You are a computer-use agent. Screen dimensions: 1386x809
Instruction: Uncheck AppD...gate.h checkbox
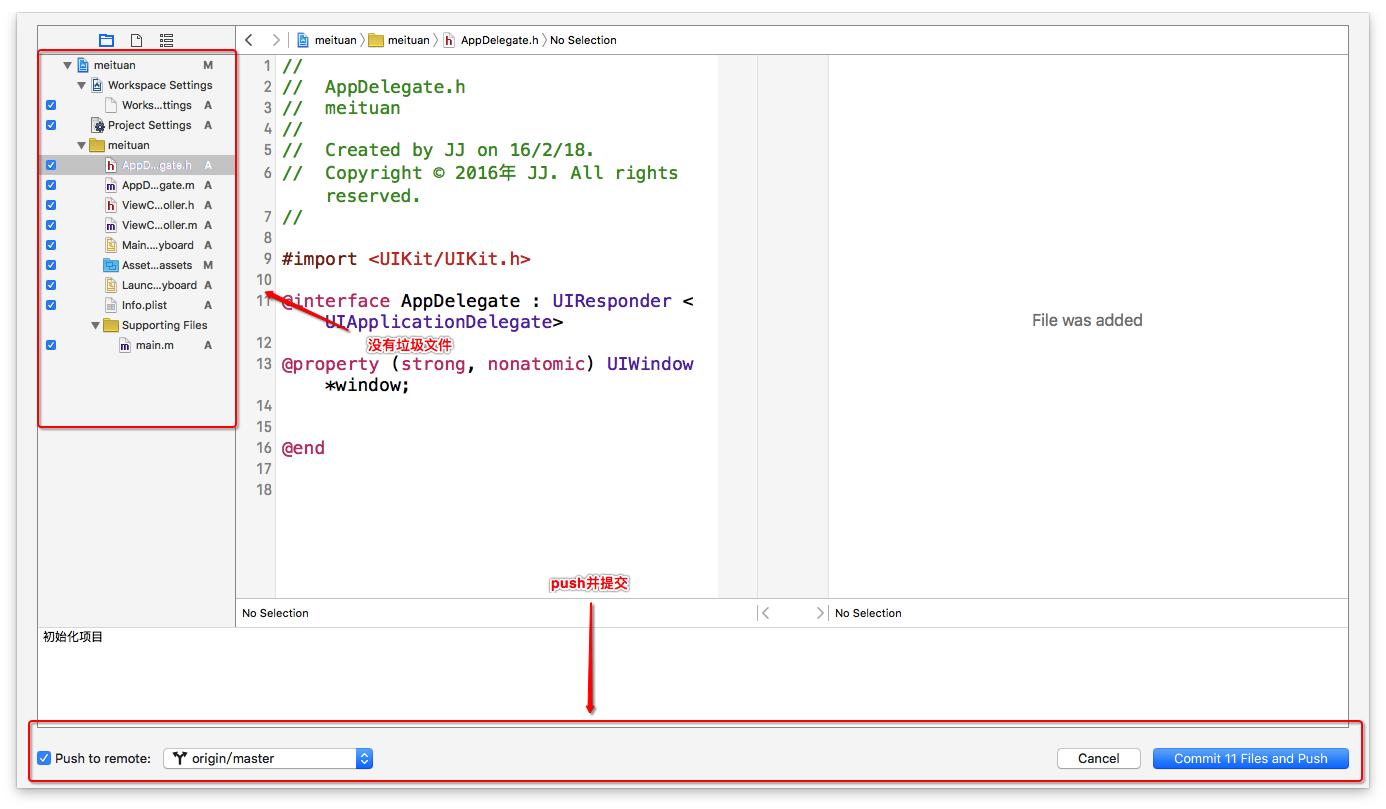pyautogui.click(x=51, y=165)
